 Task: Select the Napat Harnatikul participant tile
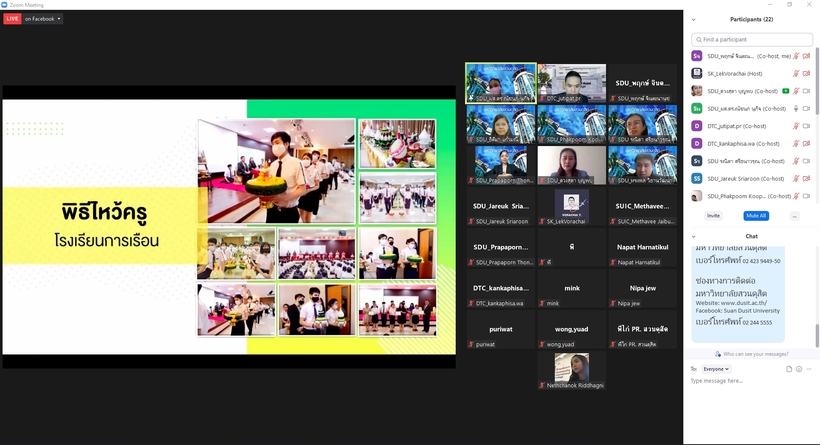point(642,247)
